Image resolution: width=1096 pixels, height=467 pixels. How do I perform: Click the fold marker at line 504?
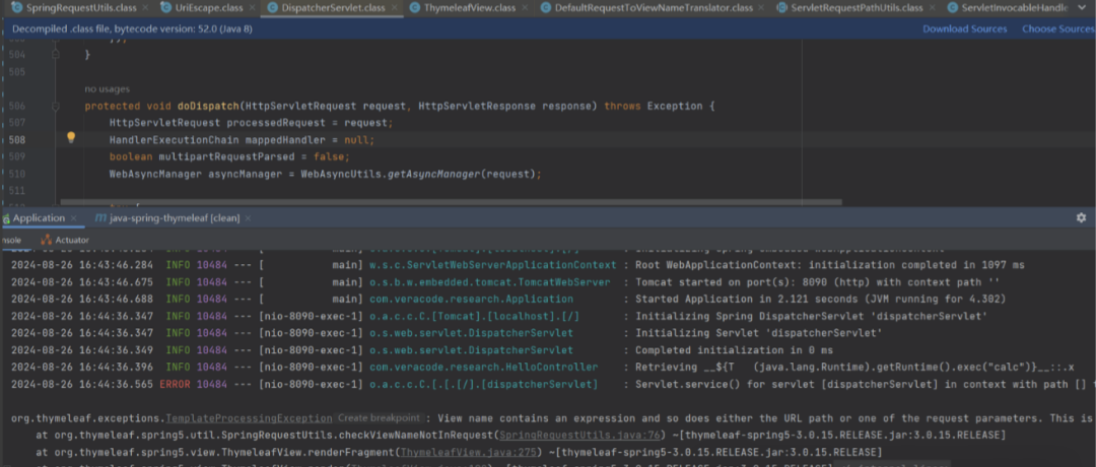pos(55,55)
